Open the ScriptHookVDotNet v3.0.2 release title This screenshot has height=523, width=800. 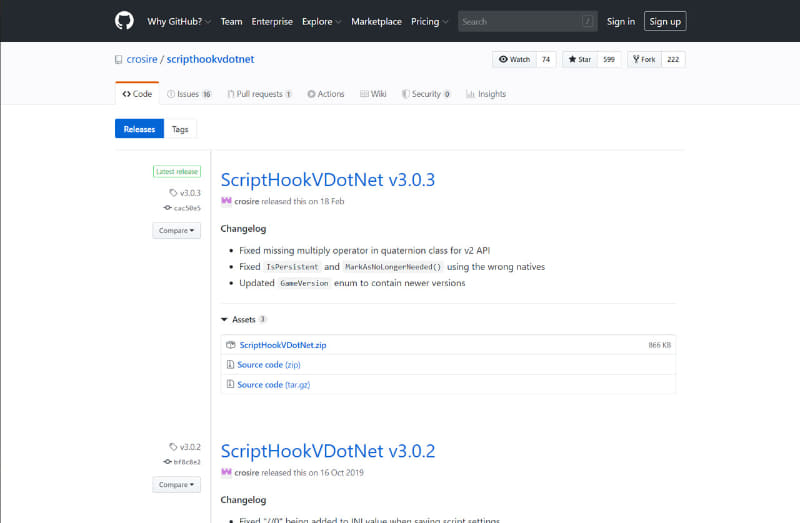tap(328, 451)
